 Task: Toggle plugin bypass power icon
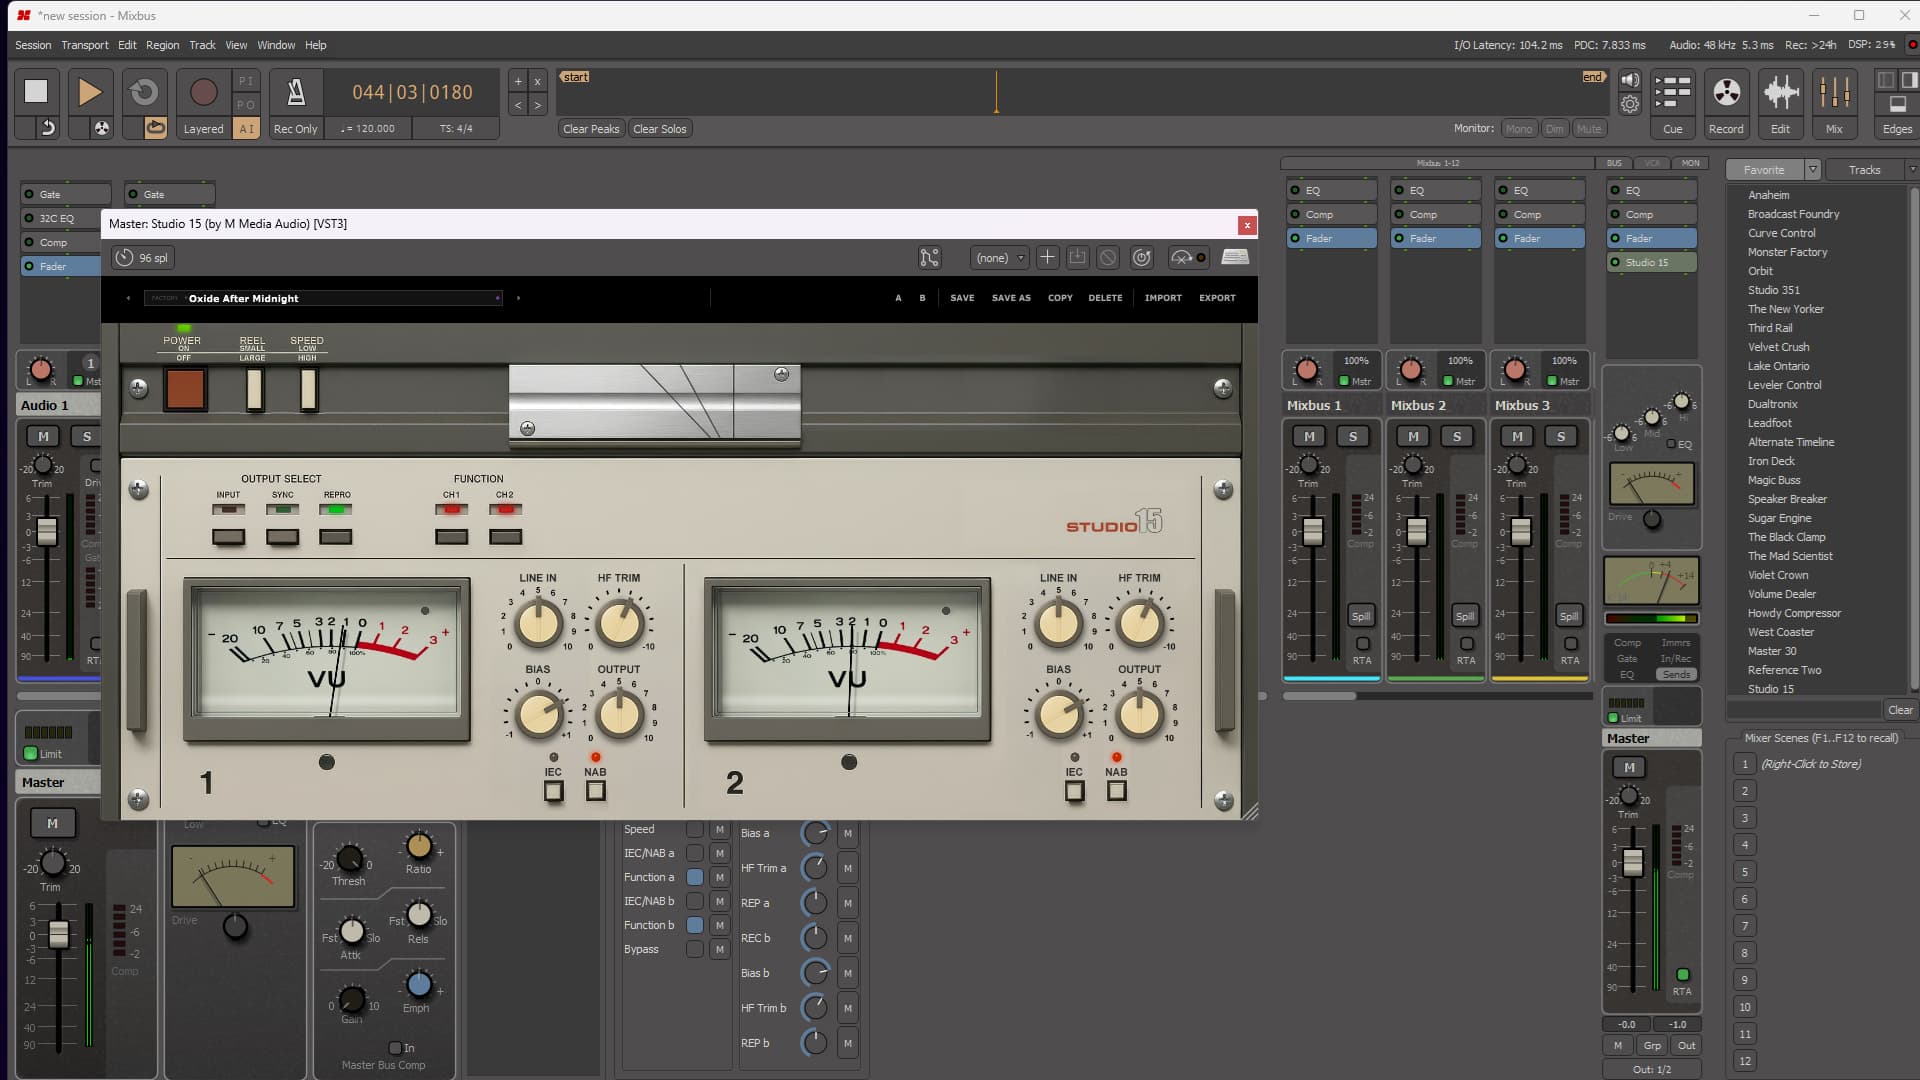(1142, 258)
